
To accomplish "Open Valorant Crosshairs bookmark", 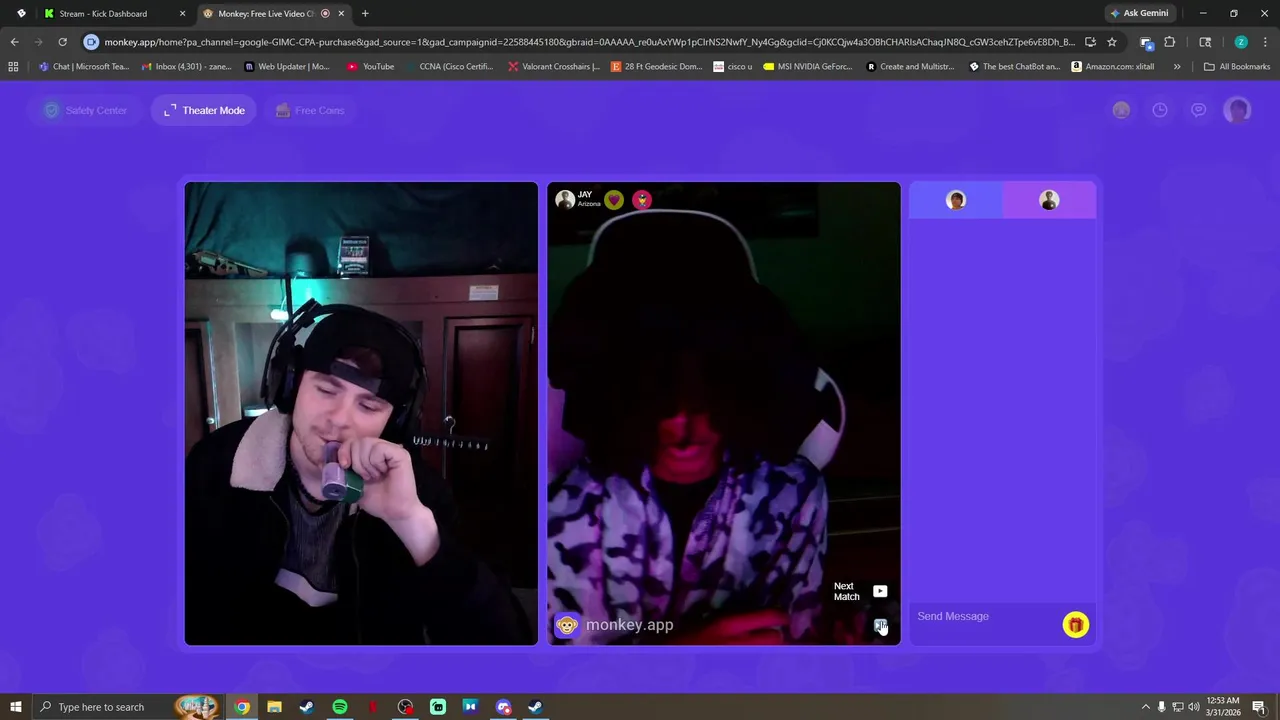I will [x=554, y=67].
